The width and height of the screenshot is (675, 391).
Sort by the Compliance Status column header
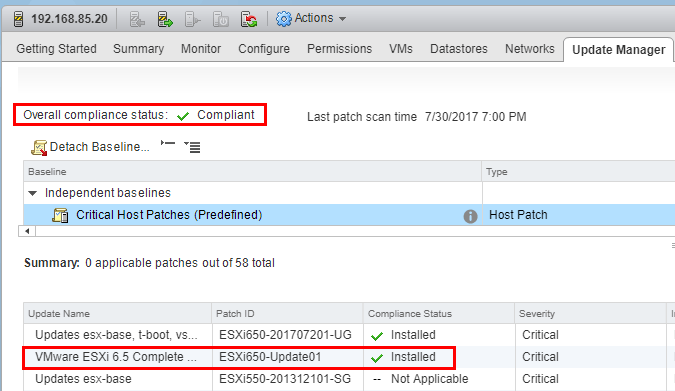pos(439,313)
